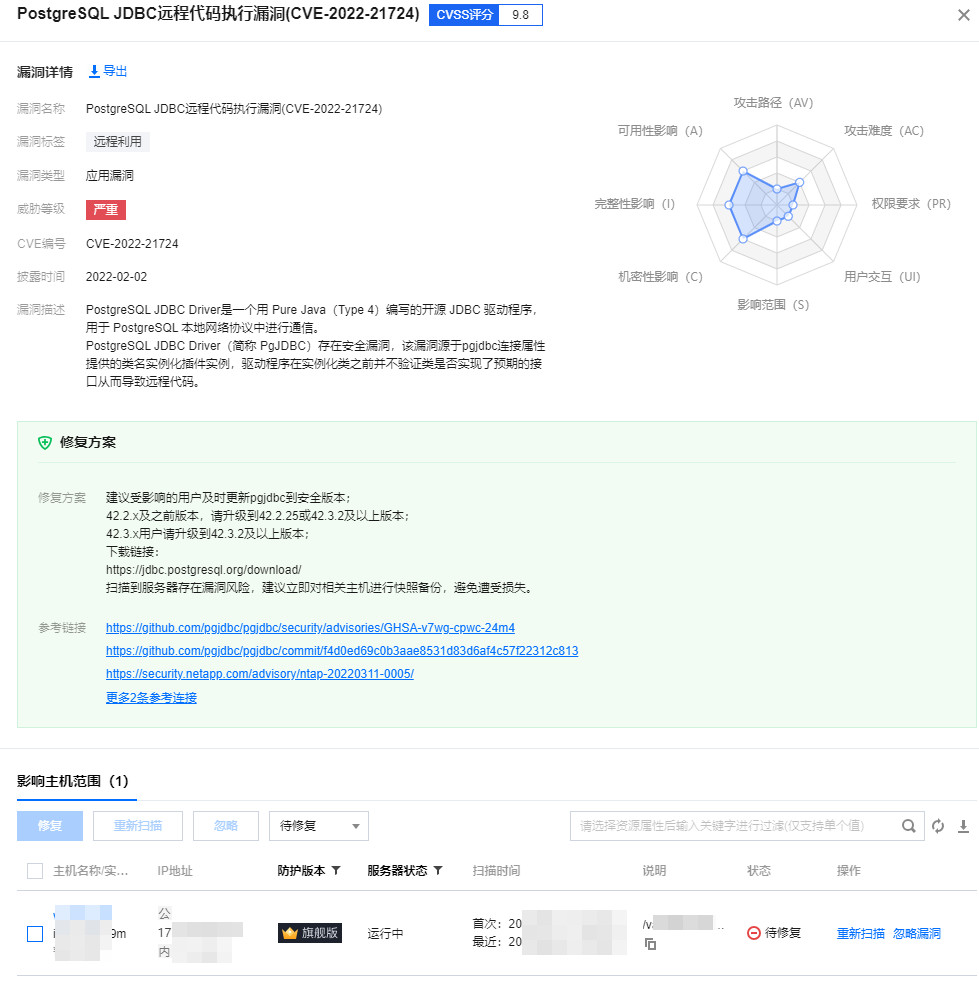Click the IP地址 column header
979x984 pixels.
pos(175,871)
